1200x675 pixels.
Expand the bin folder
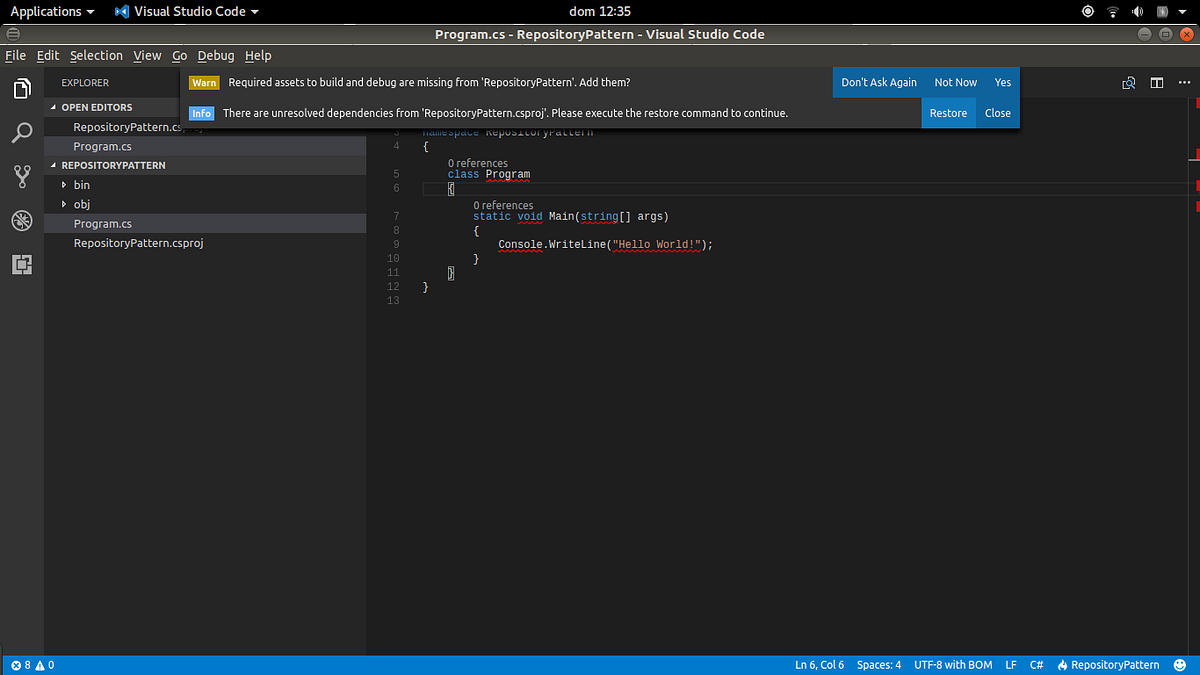(x=64, y=185)
